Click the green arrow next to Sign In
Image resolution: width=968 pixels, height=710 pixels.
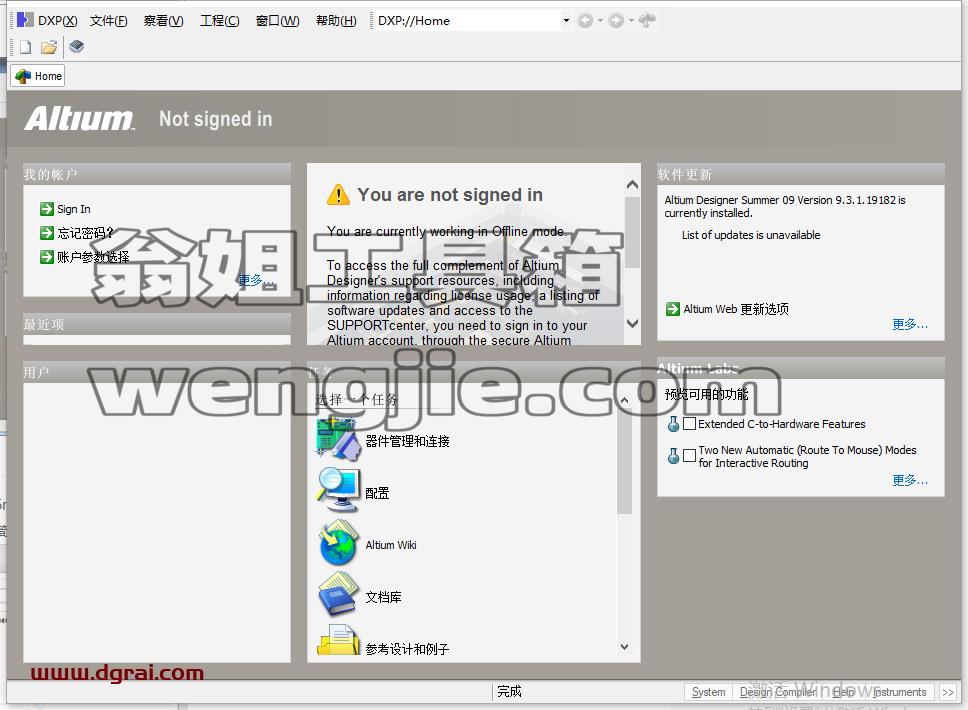(x=47, y=209)
